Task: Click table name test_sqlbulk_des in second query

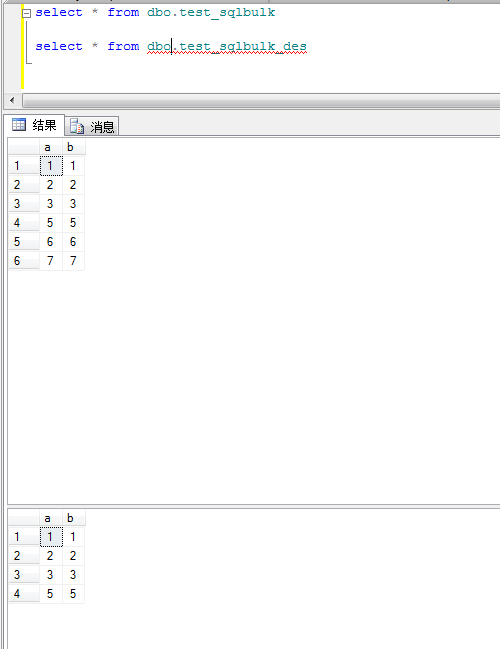Action: tap(243, 46)
